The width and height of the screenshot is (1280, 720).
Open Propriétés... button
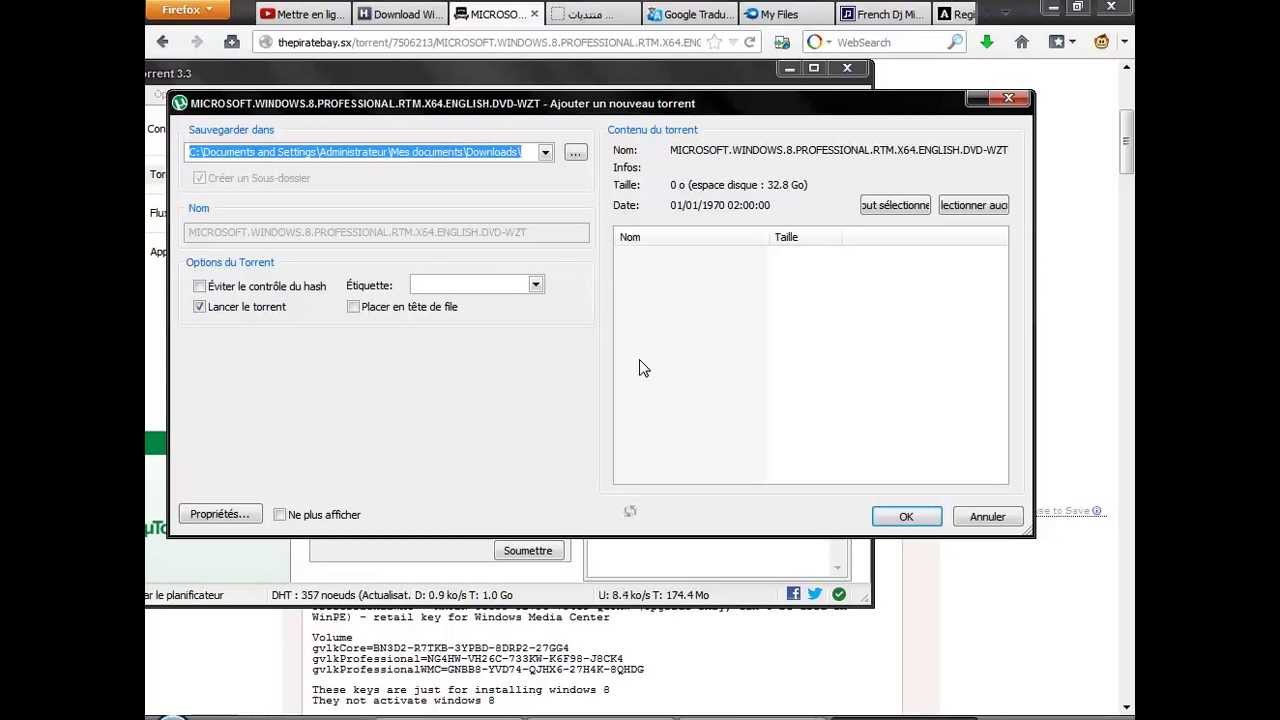tap(220, 514)
